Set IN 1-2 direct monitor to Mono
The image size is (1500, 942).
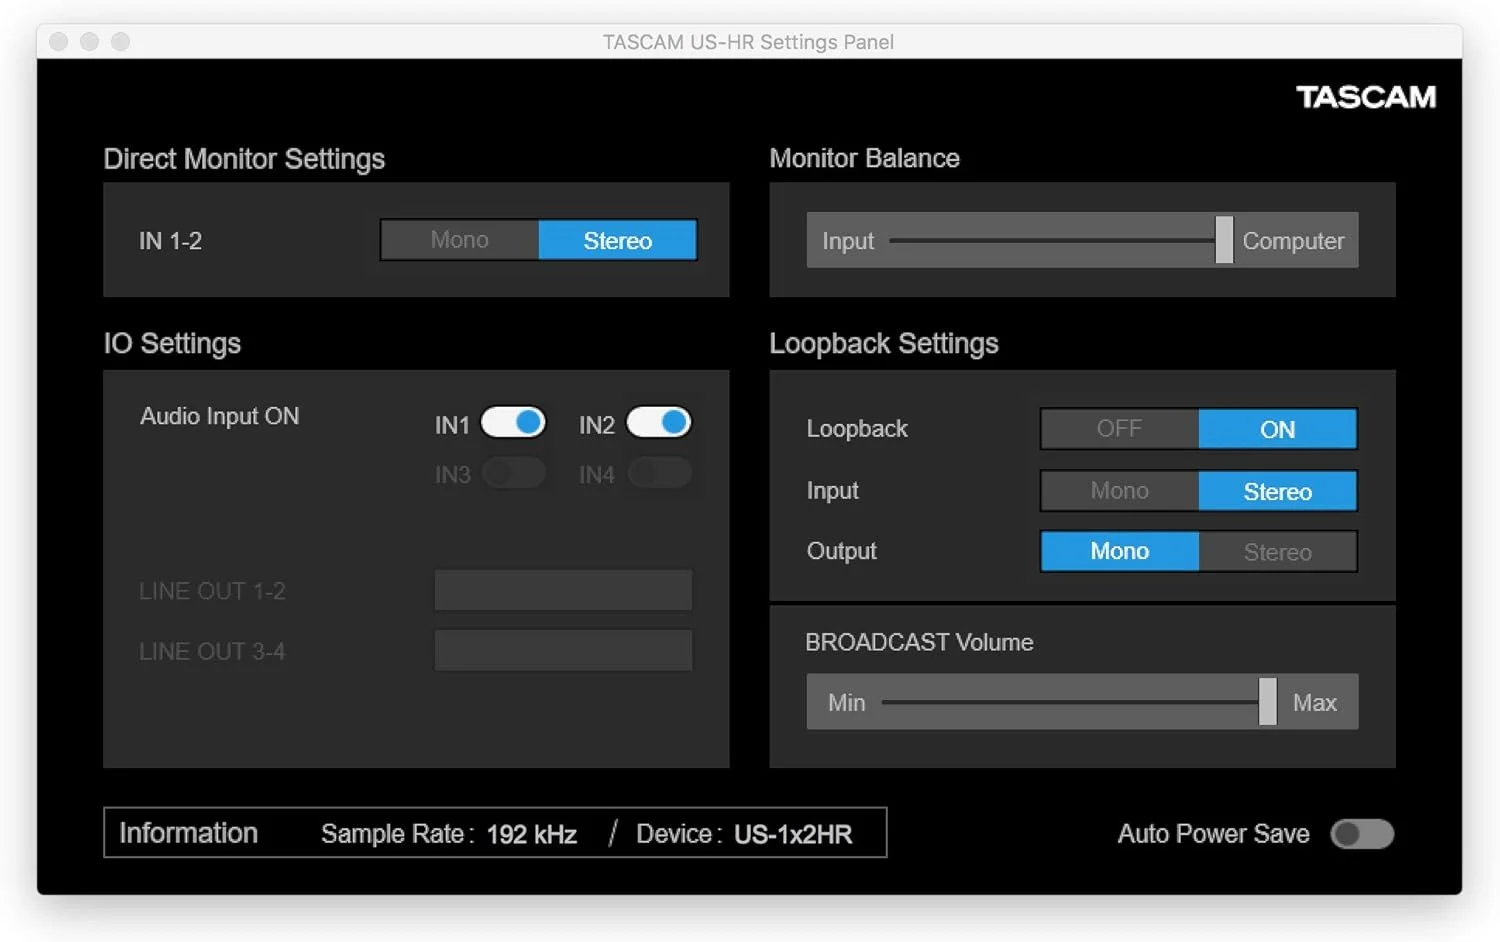(459, 240)
